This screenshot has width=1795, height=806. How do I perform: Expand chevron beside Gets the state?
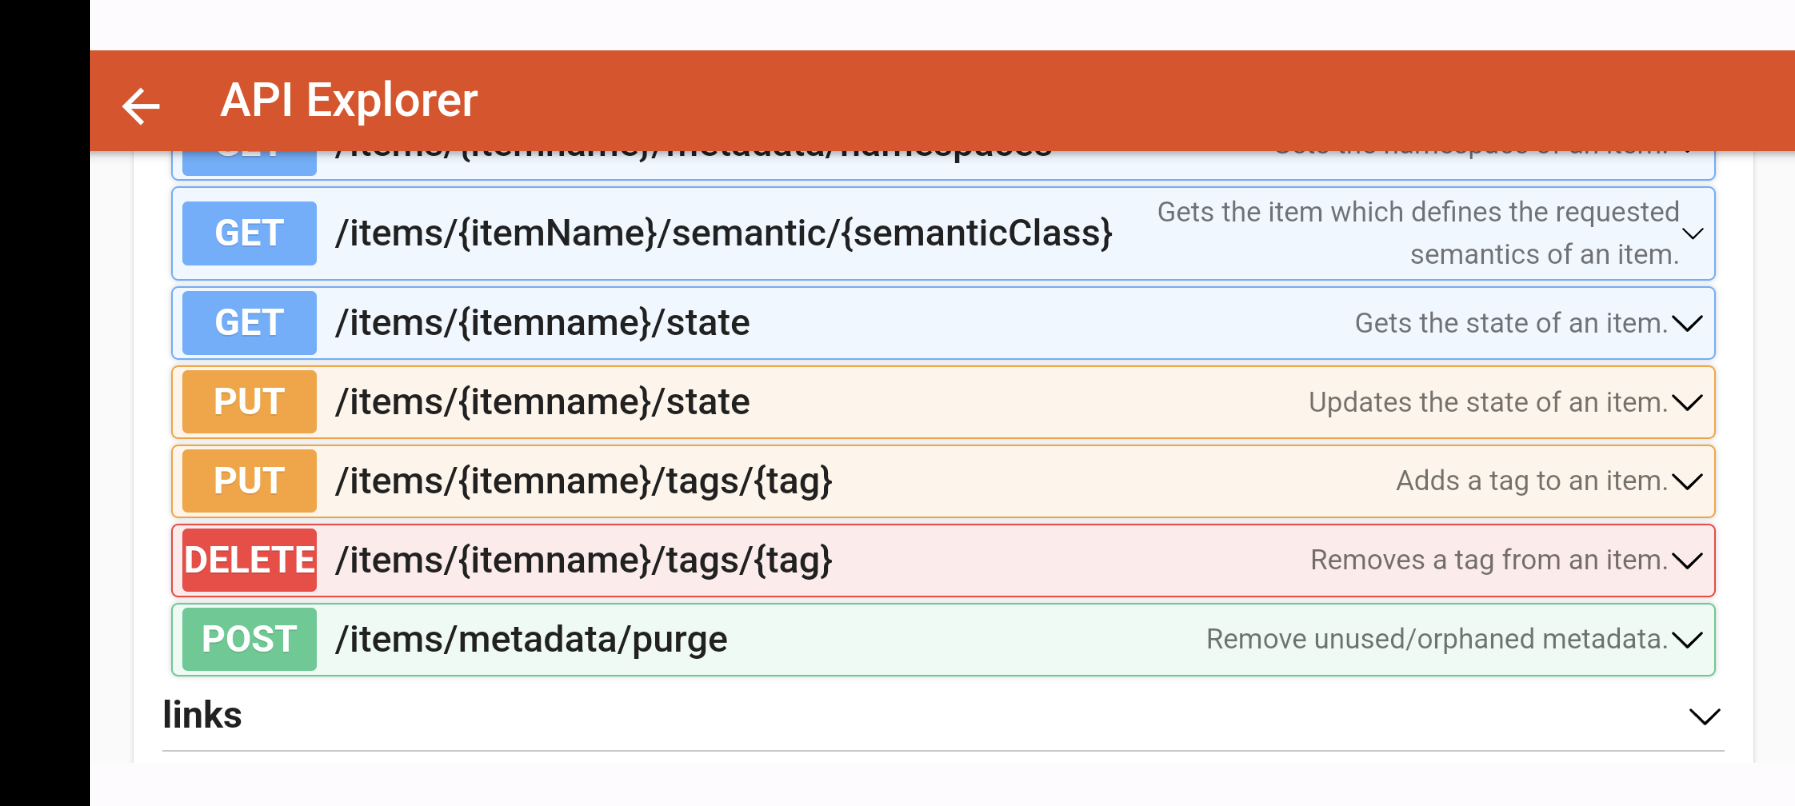coord(1687,323)
